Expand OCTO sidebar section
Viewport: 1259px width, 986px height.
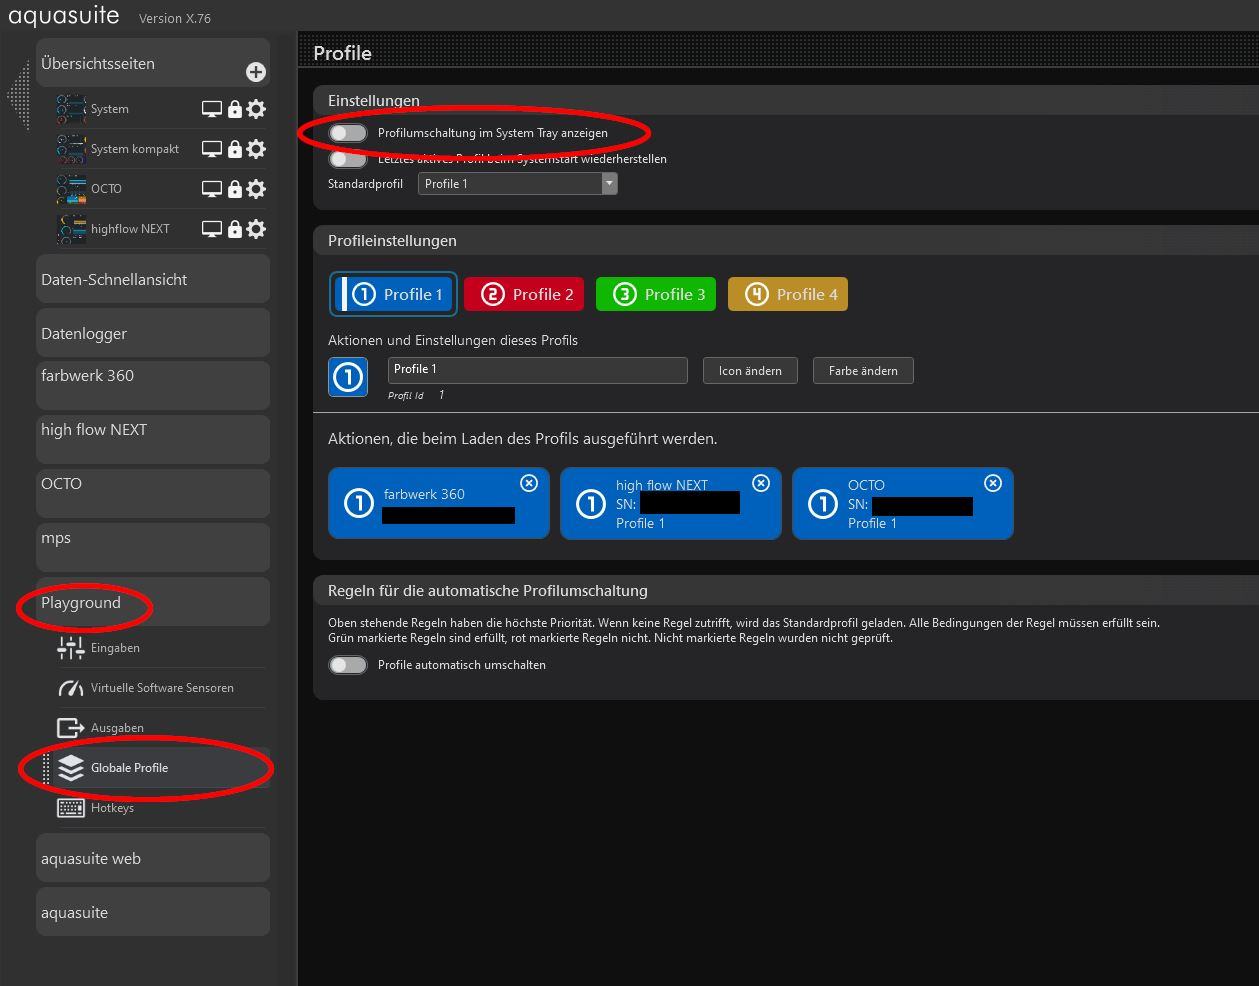coord(153,493)
